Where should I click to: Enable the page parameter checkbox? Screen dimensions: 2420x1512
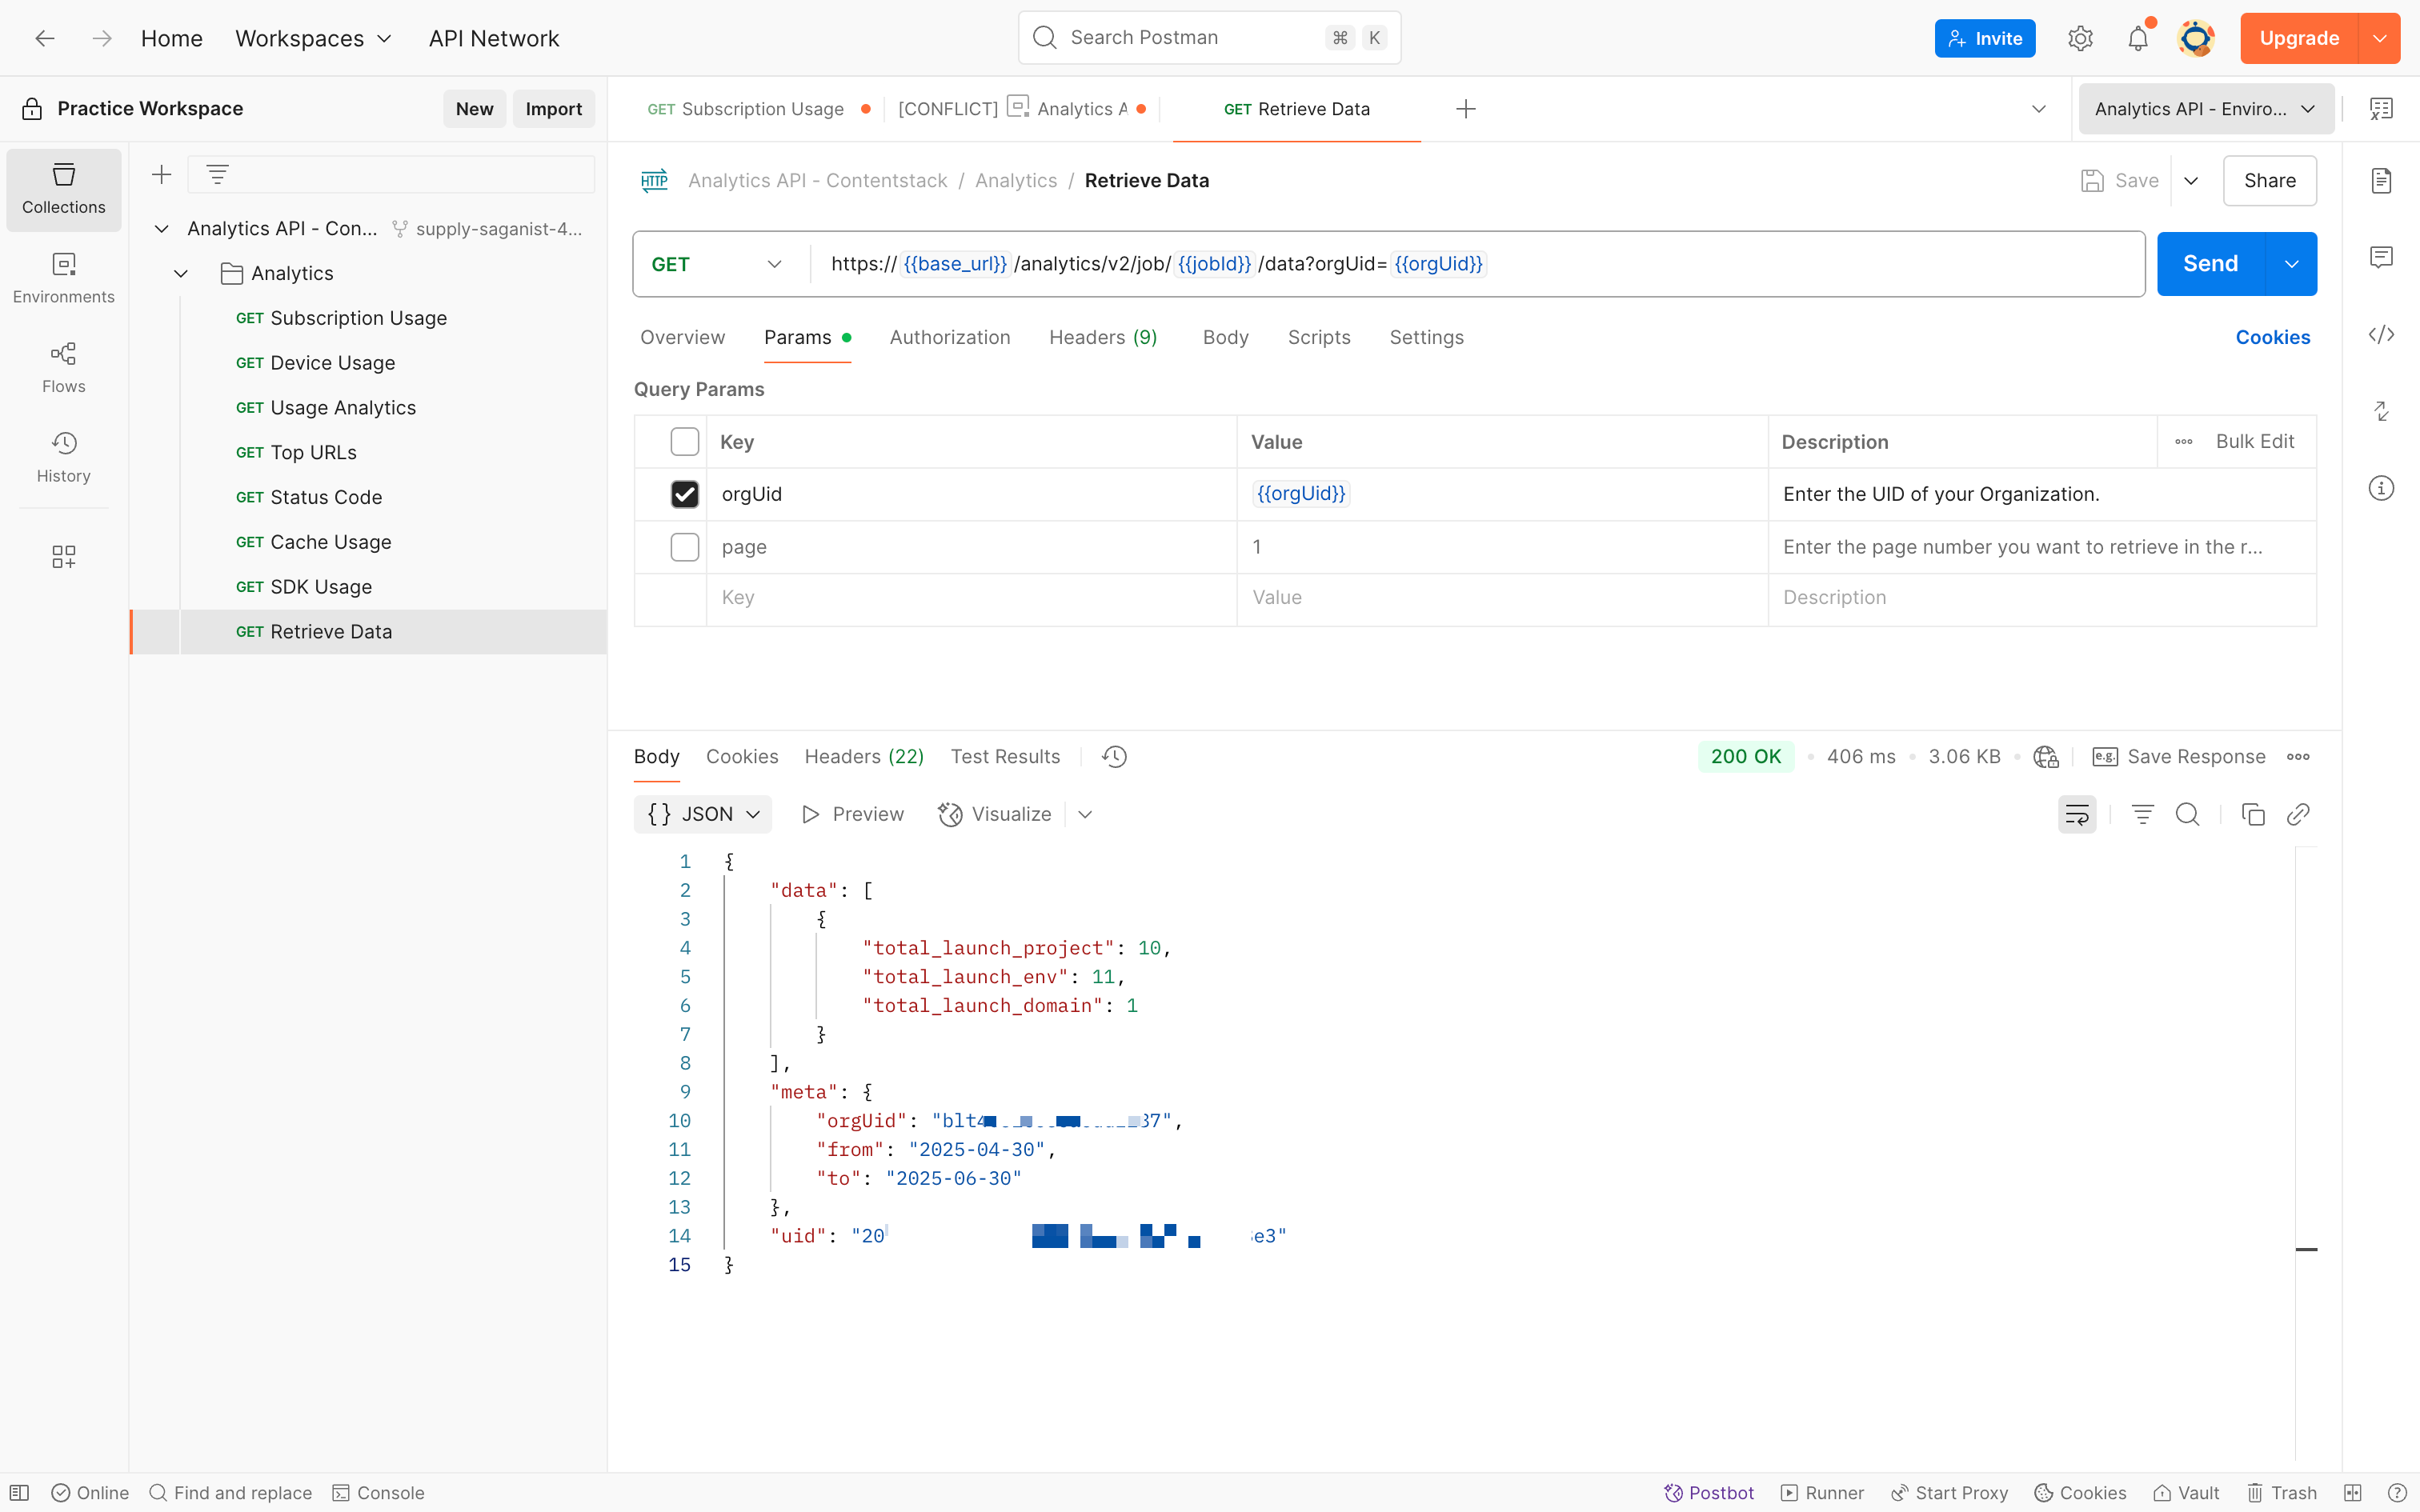tap(685, 547)
